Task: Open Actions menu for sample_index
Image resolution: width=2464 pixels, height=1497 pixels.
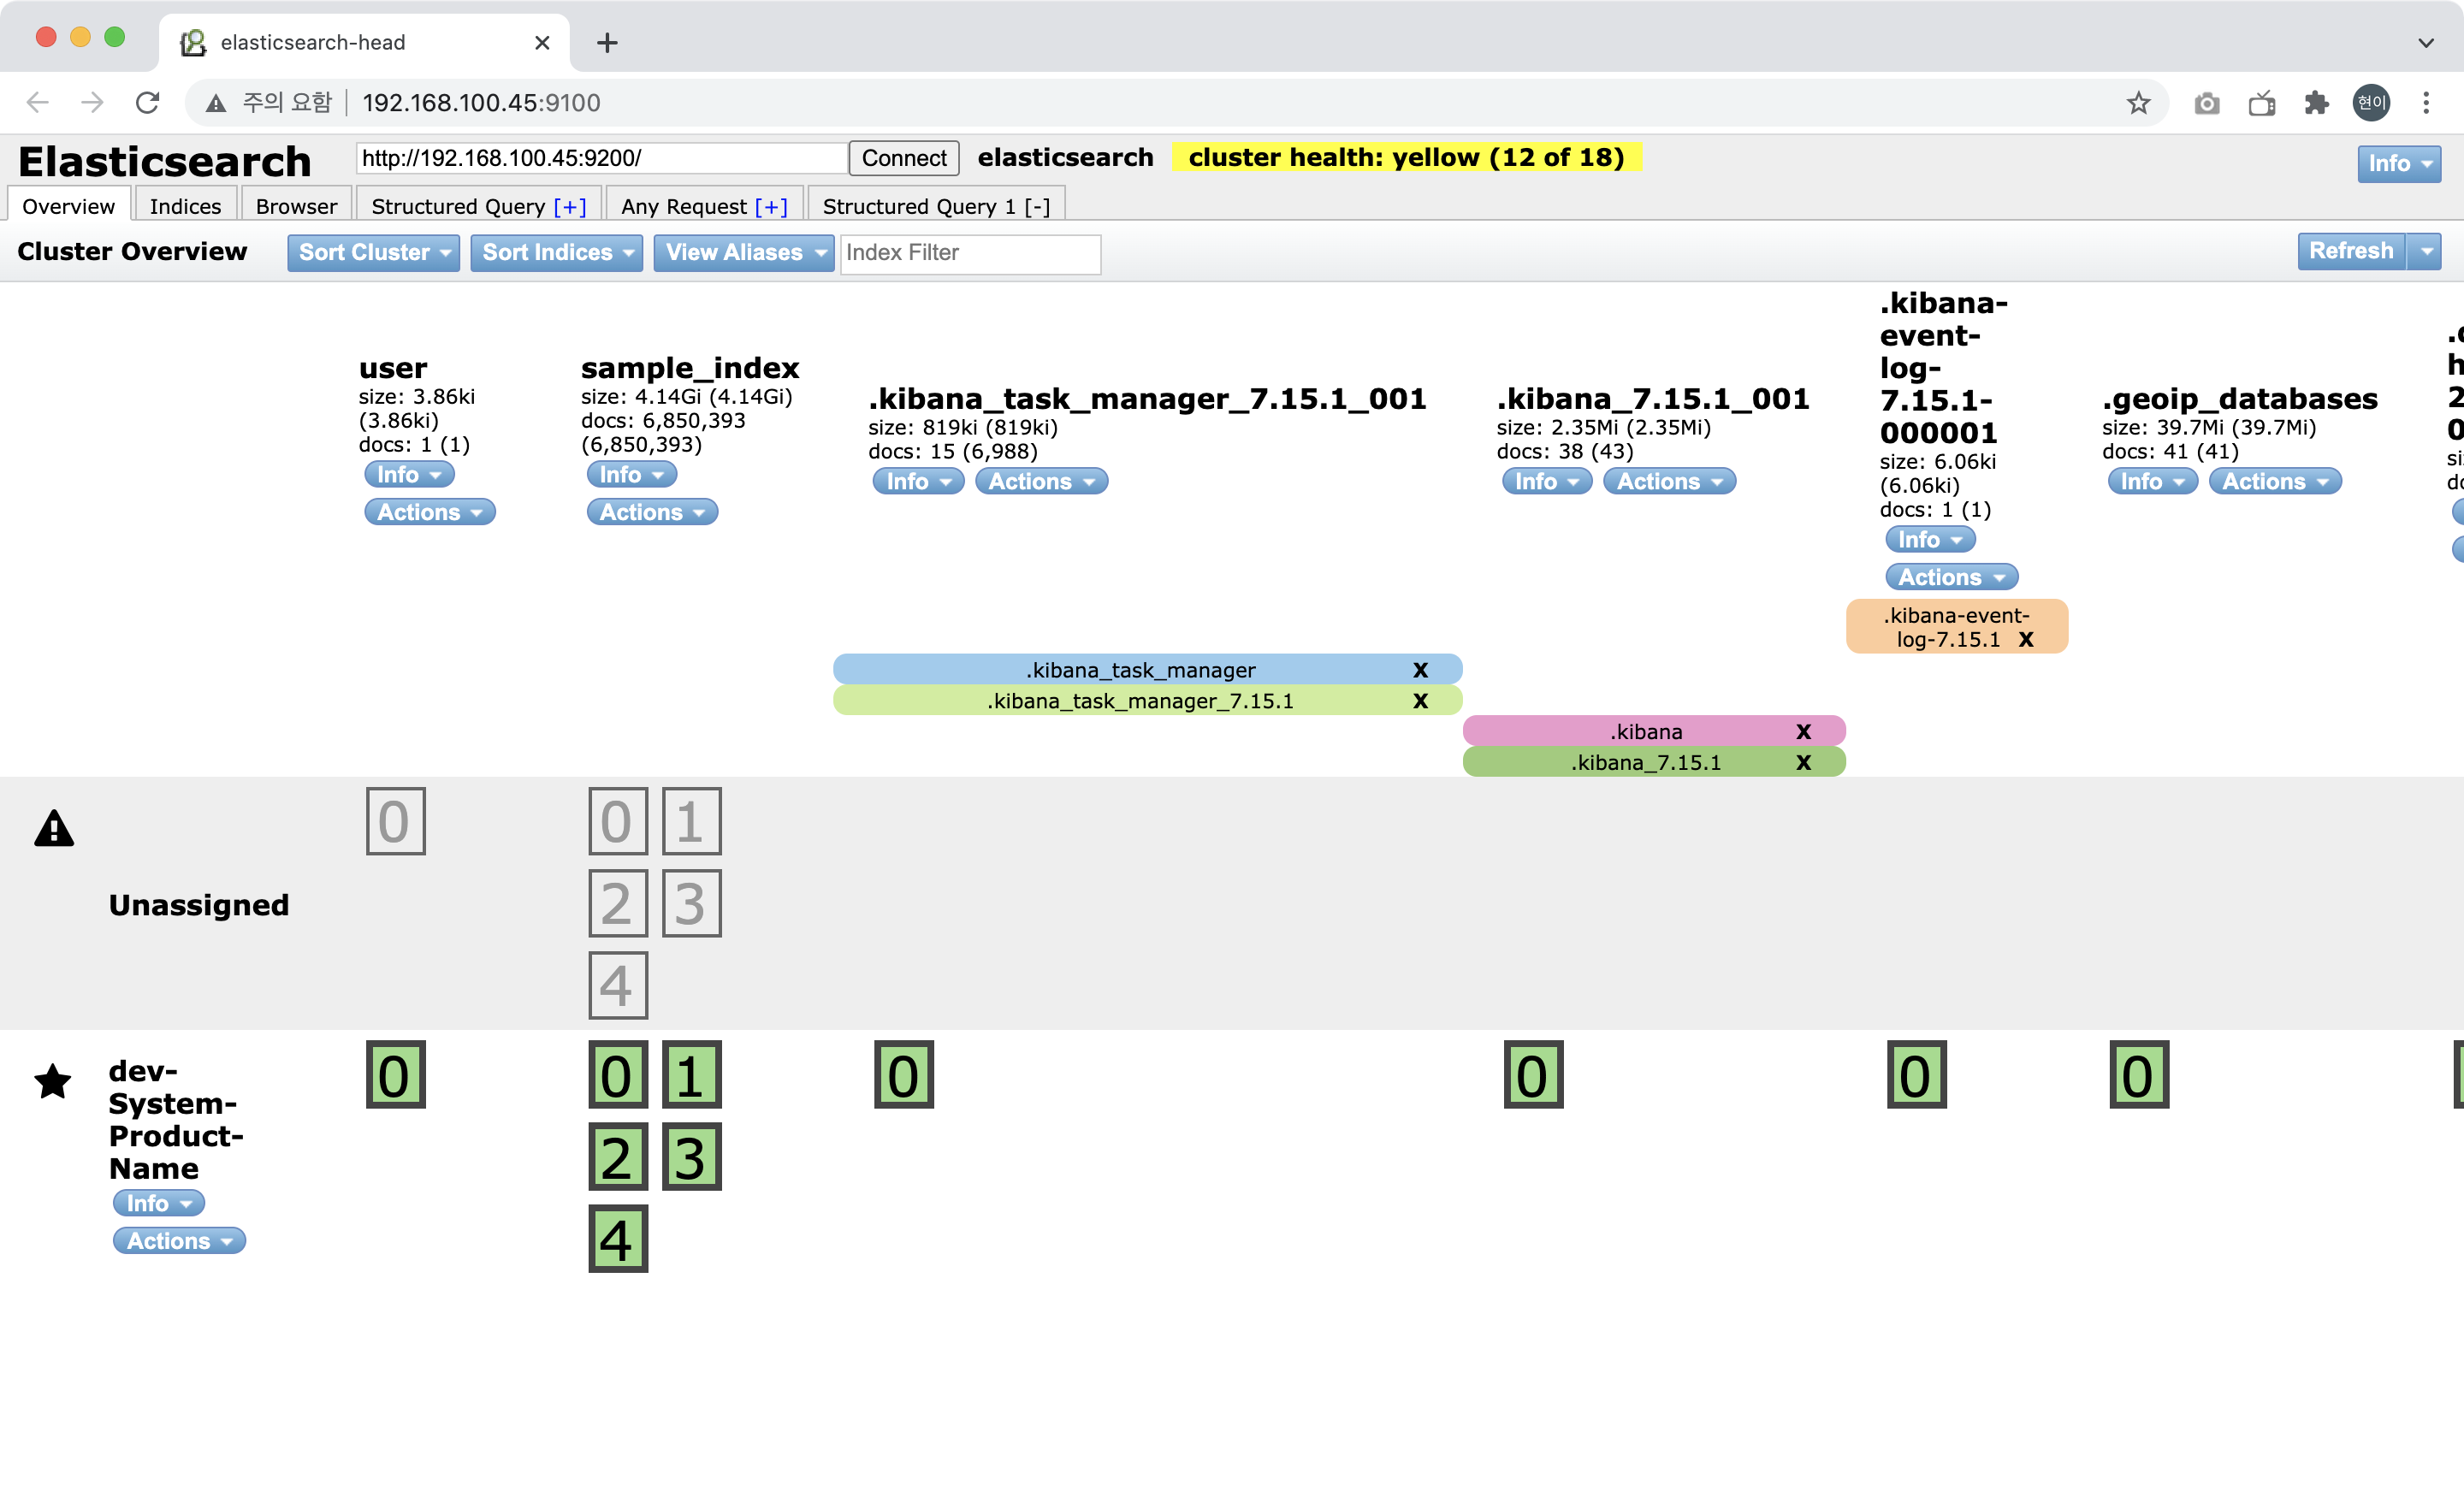Action: click(652, 513)
